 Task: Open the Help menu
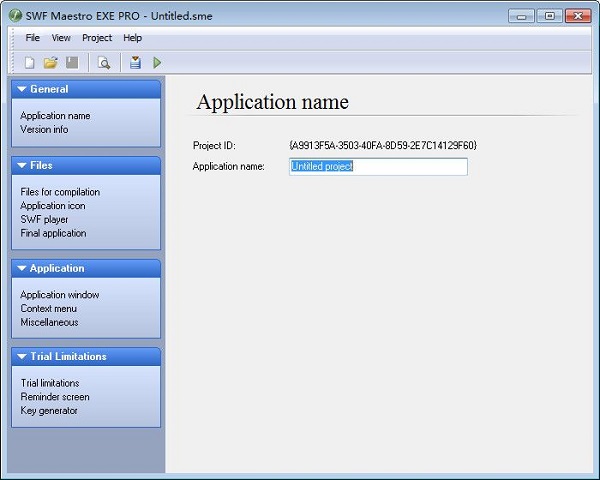[x=133, y=38]
